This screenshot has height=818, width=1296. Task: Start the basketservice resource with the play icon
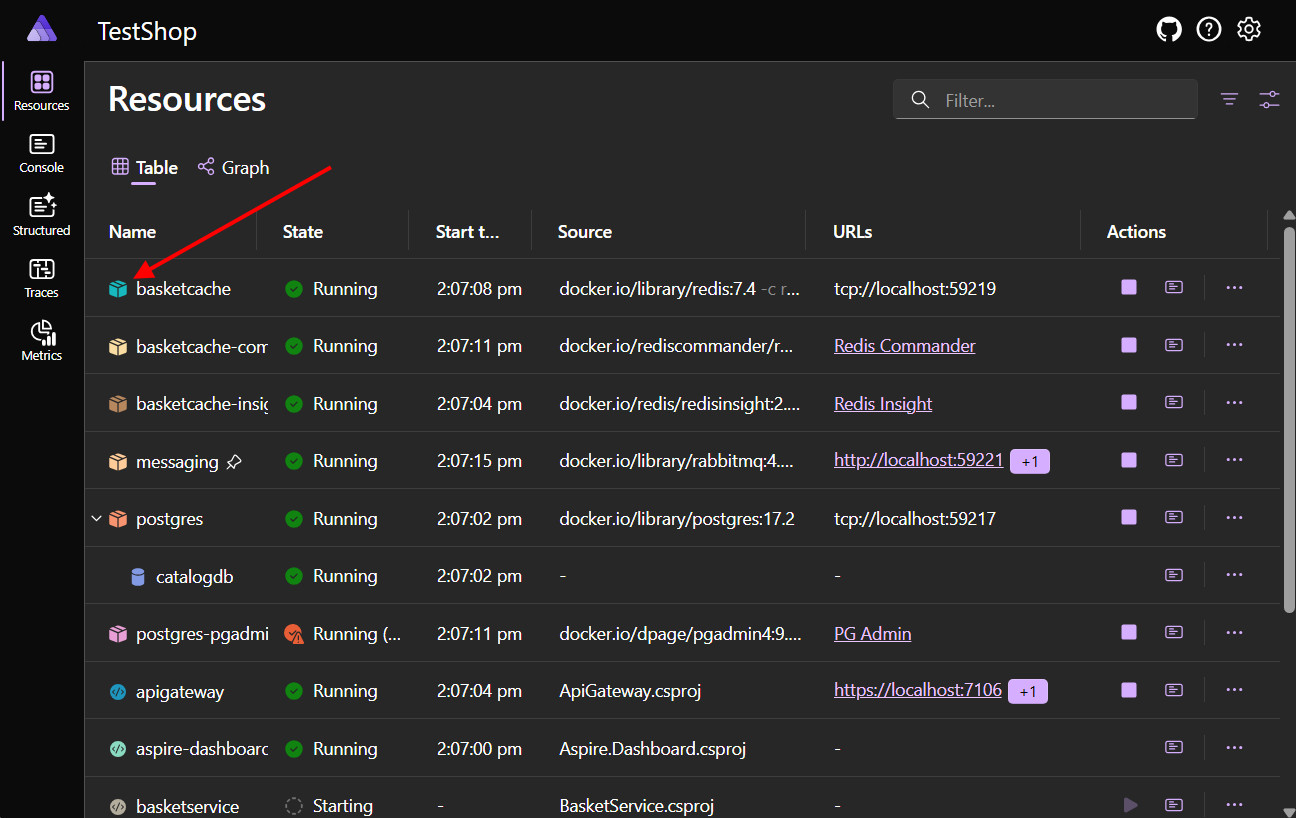click(x=1130, y=804)
